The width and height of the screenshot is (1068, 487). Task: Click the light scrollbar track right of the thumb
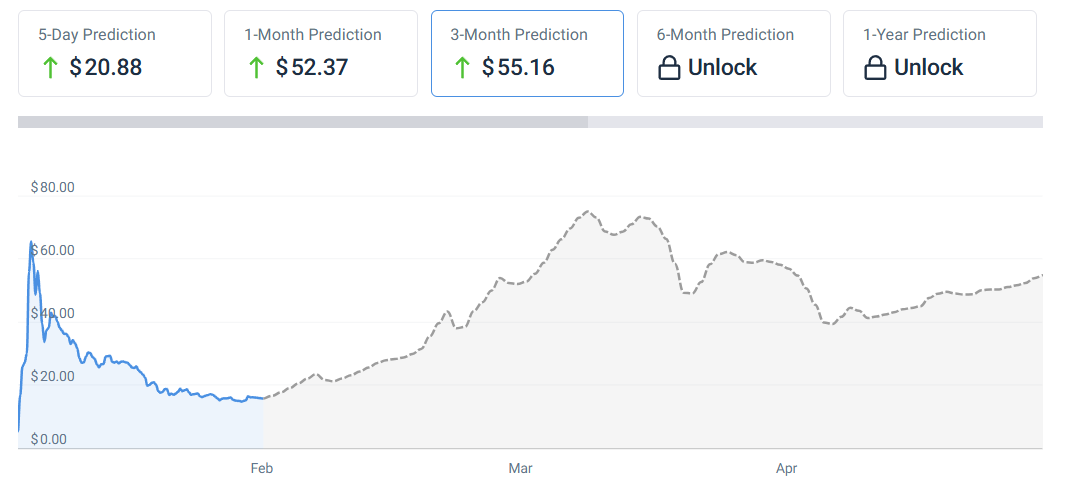click(815, 122)
